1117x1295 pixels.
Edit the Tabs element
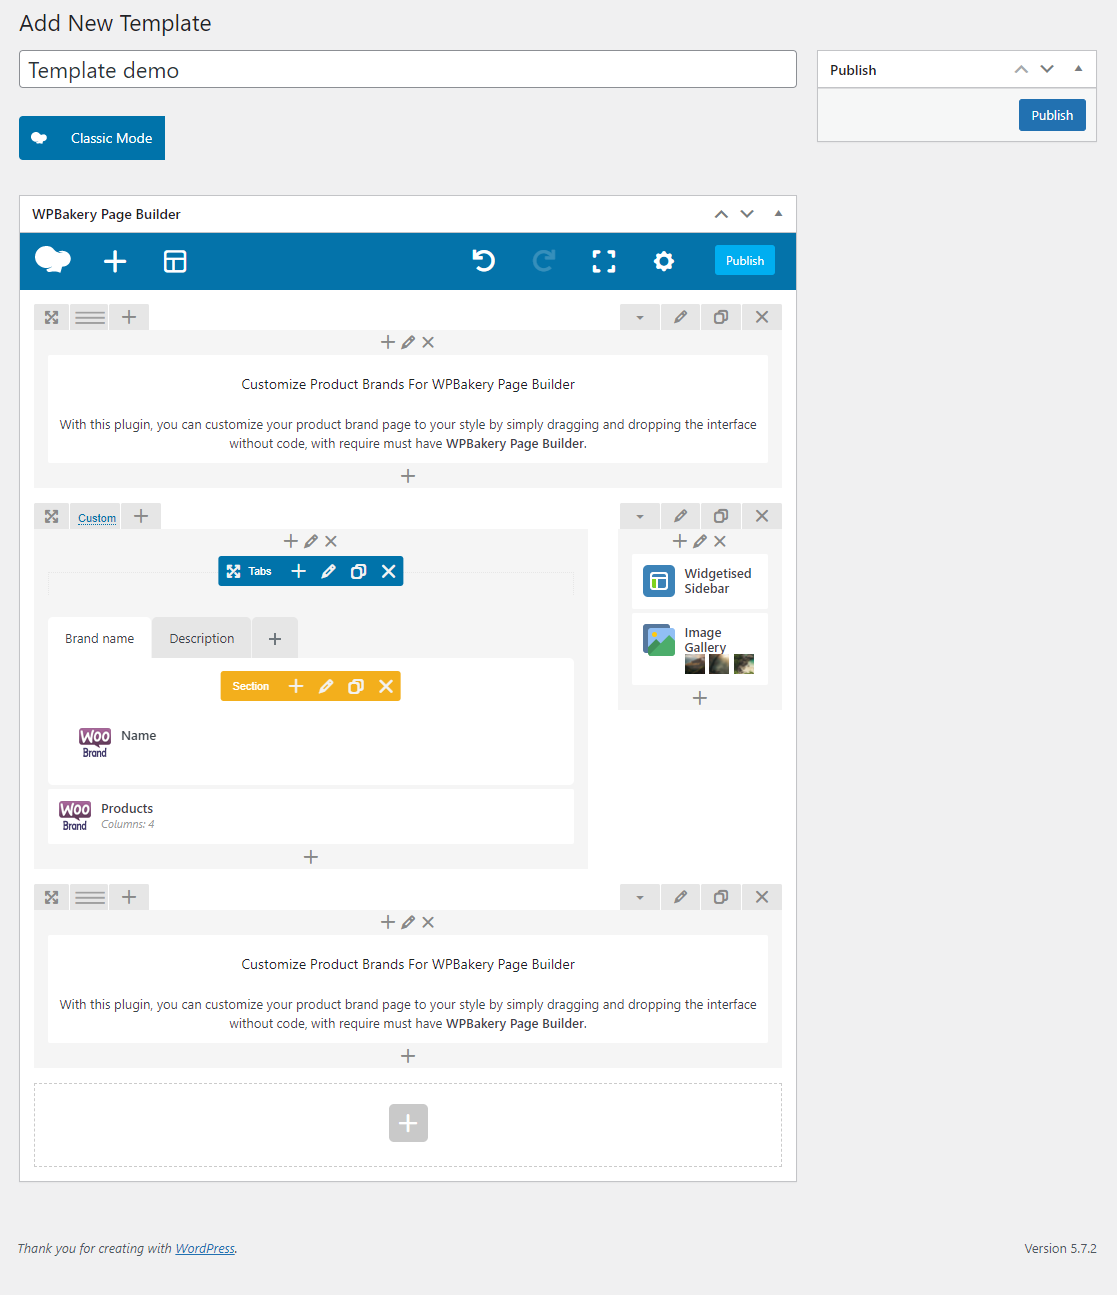coord(328,571)
